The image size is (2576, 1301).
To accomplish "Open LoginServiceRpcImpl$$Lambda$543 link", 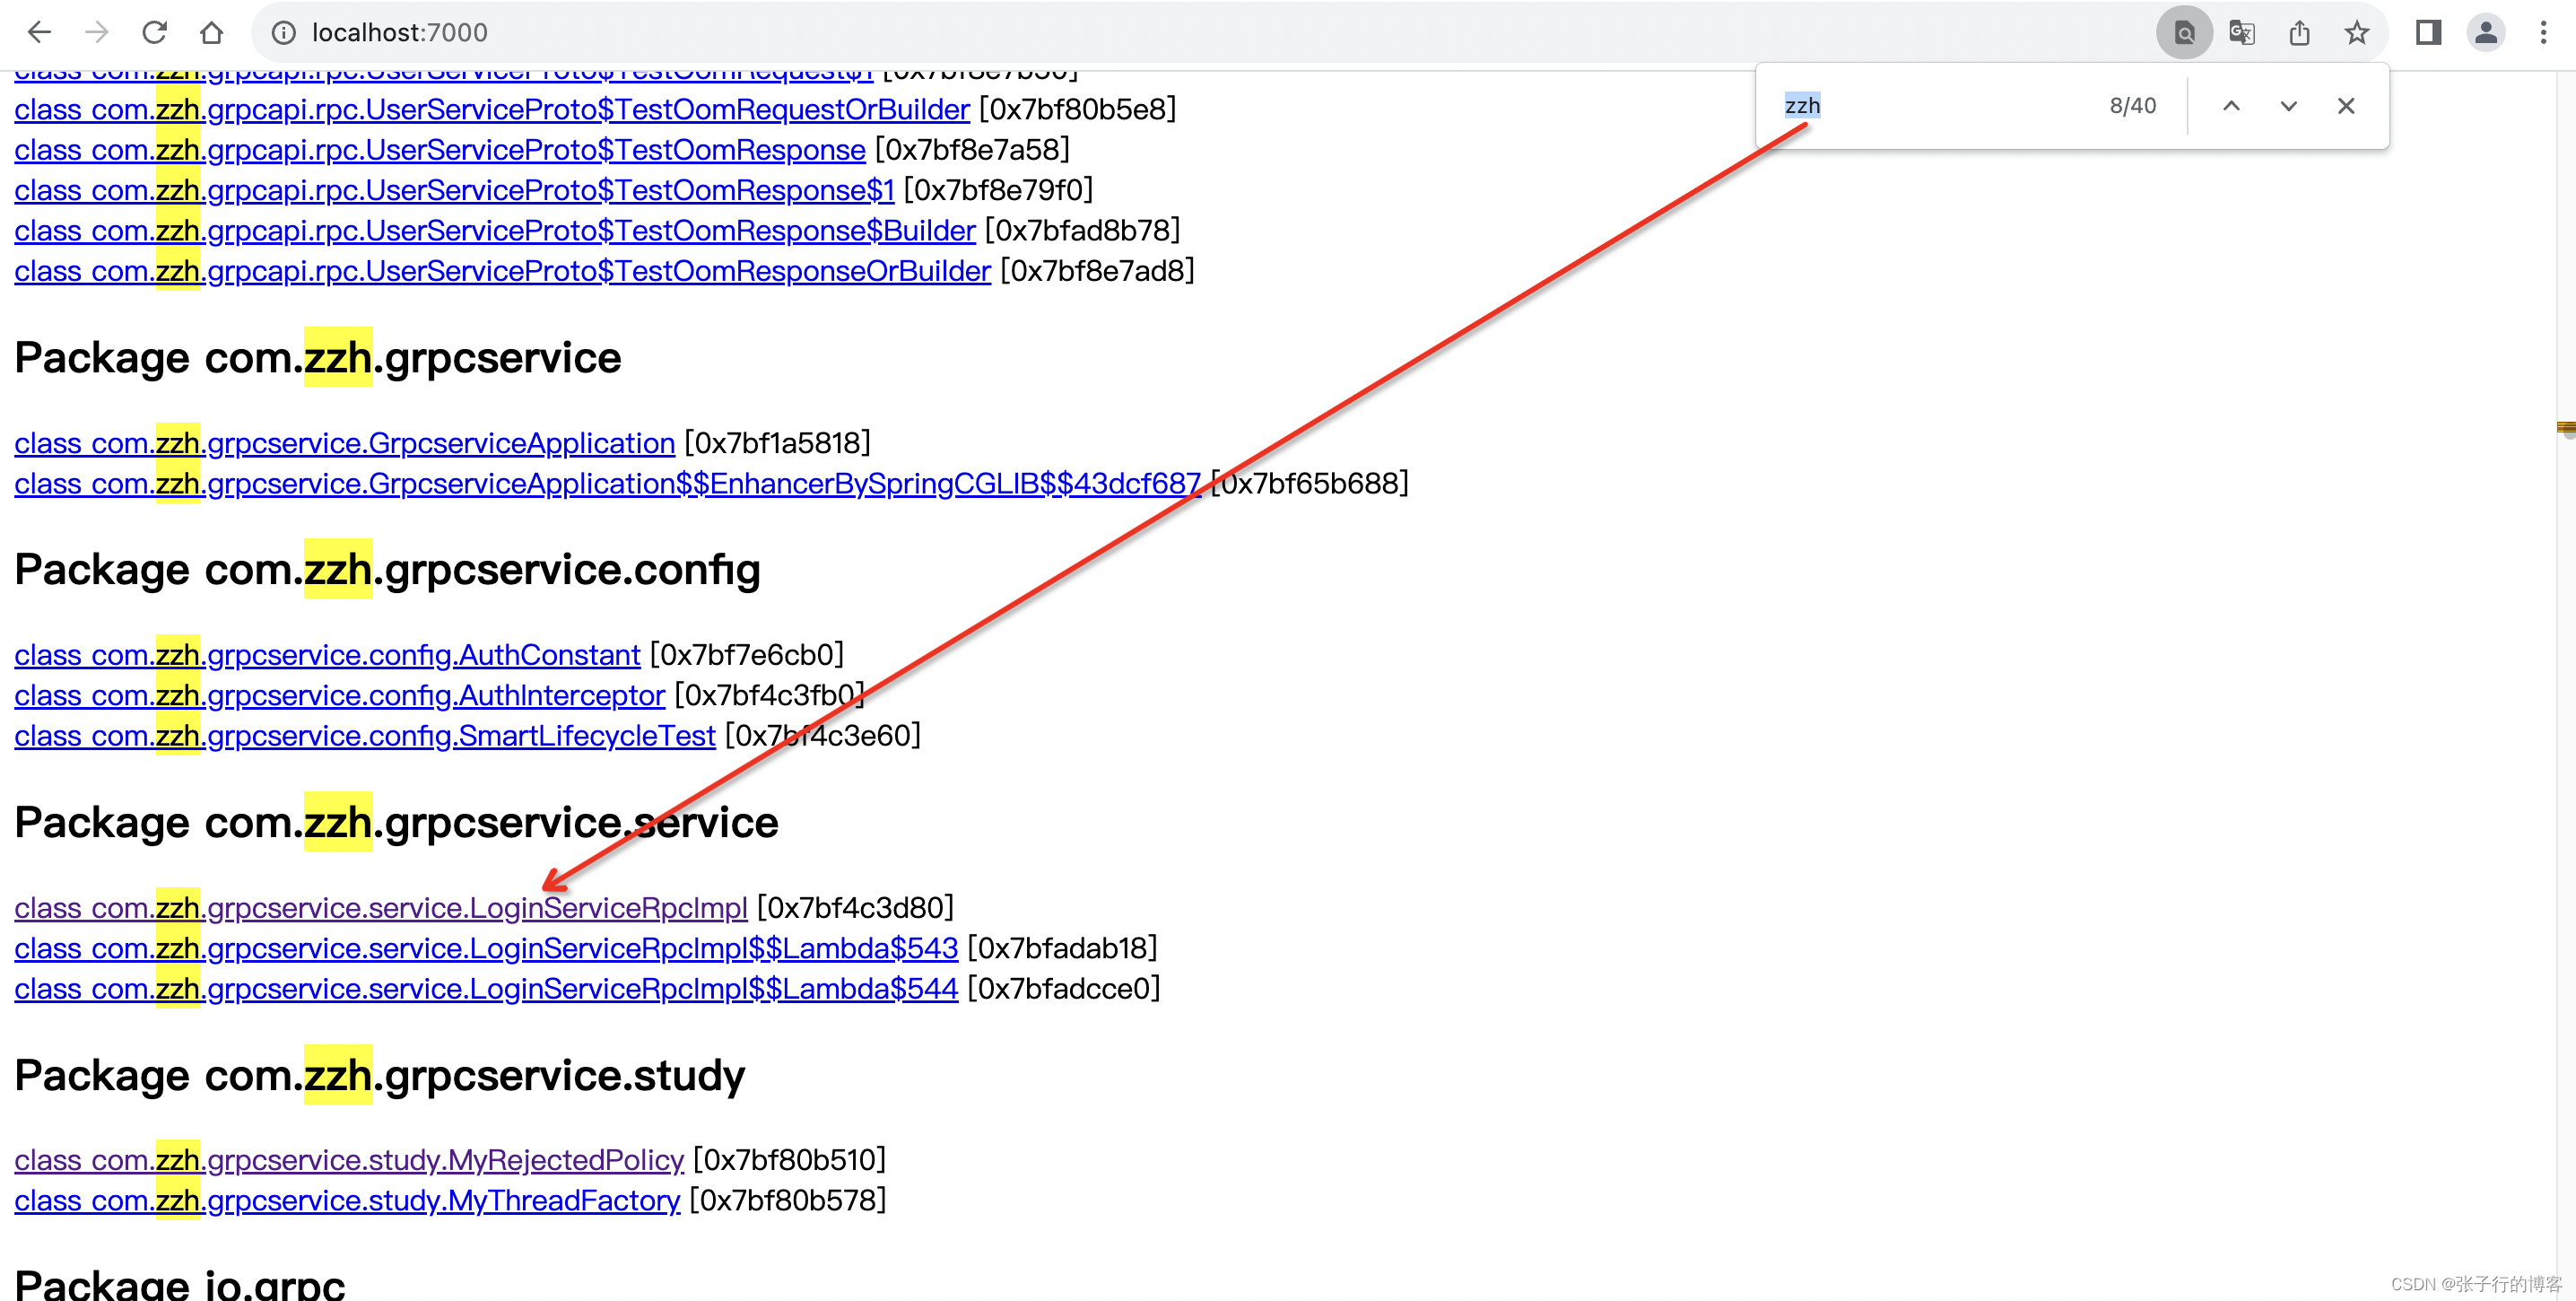I will pos(486,949).
